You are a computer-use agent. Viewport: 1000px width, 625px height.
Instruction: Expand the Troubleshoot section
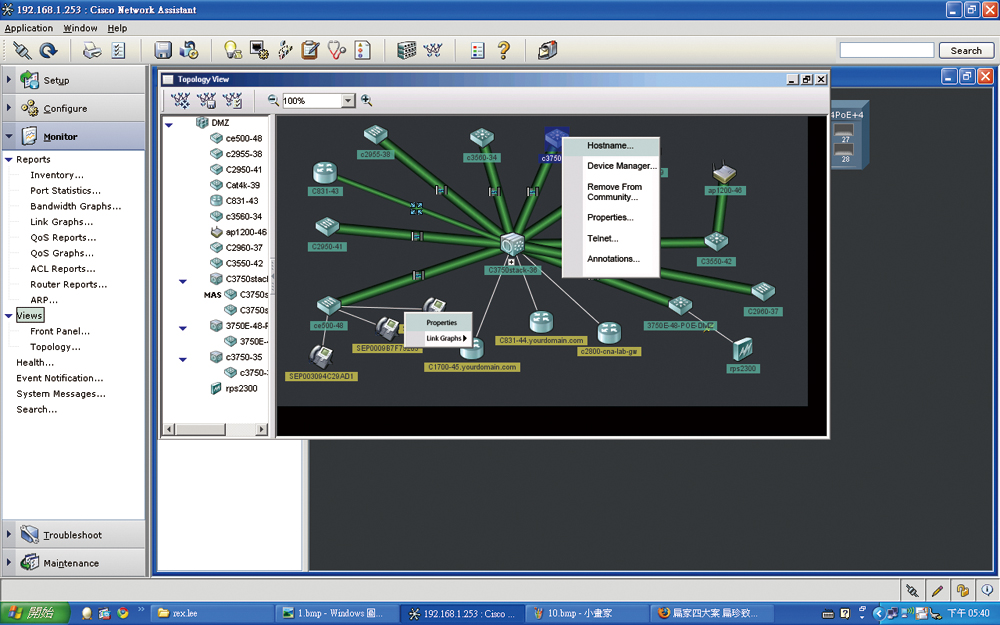click(9, 534)
